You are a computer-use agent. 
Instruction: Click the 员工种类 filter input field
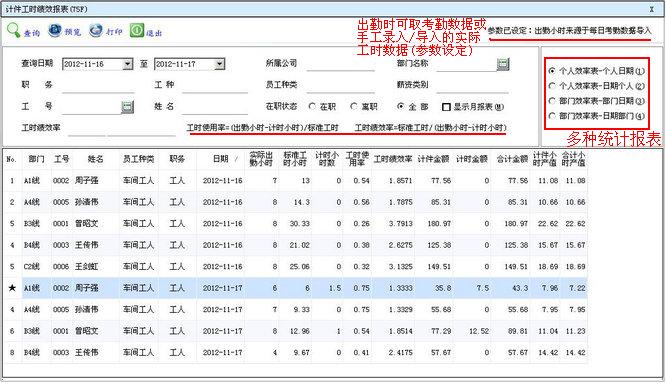point(340,85)
